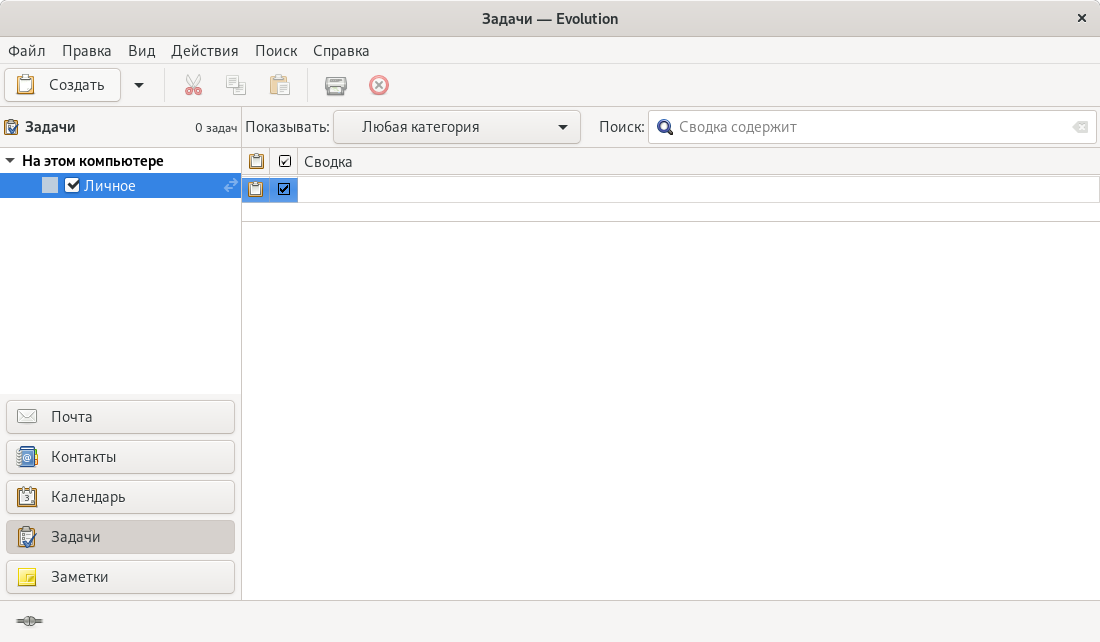This screenshot has height=642, width=1100.
Task: Click the Сводка содержит search field
Action: pyautogui.click(x=872, y=127)
